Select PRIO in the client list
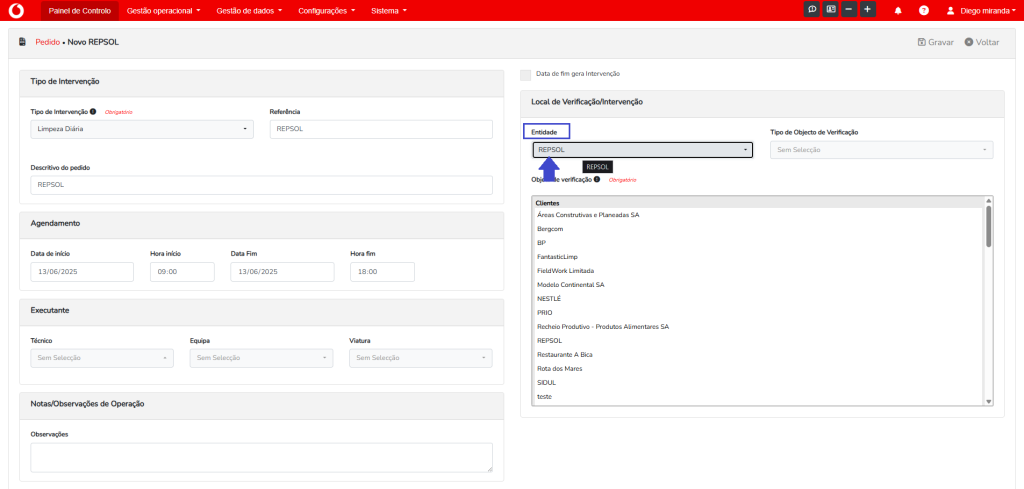The image size is (1024, 489). tap(545, 313)
